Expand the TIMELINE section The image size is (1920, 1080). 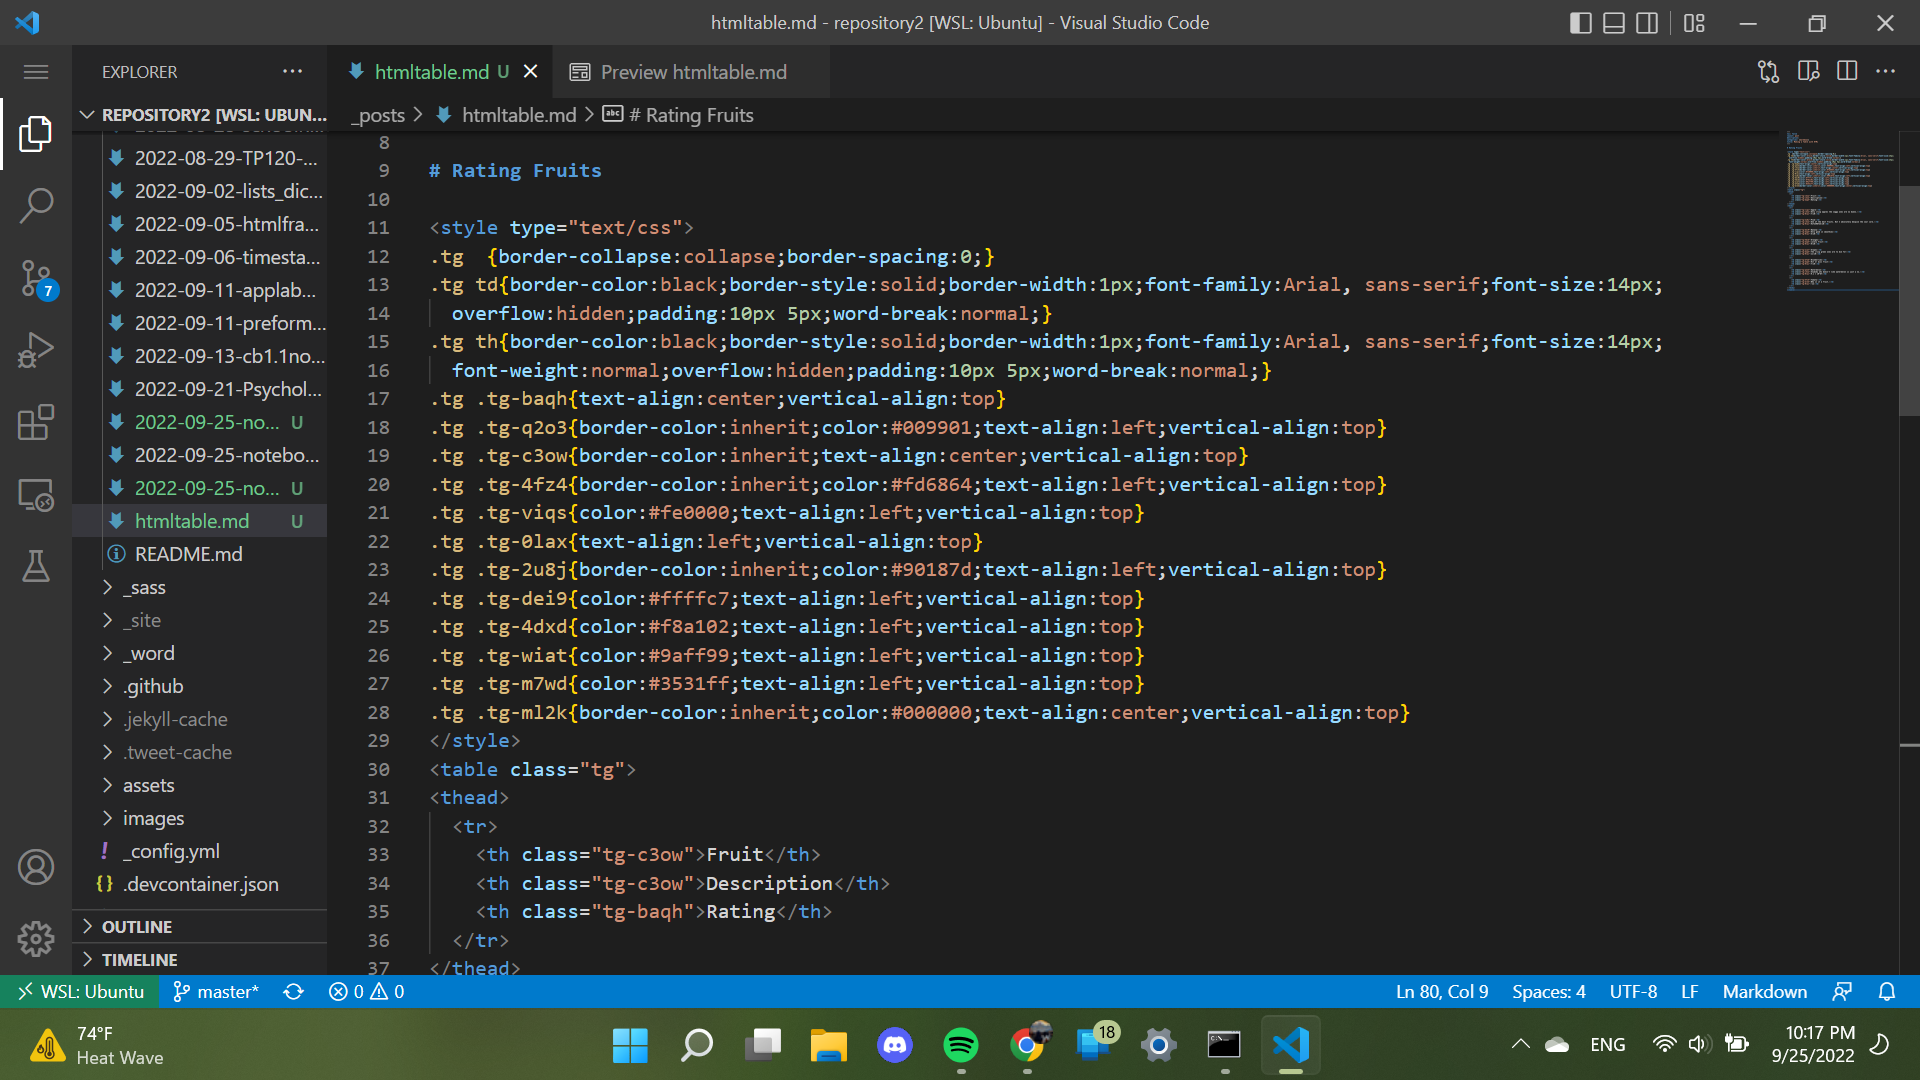click(200, 960)
